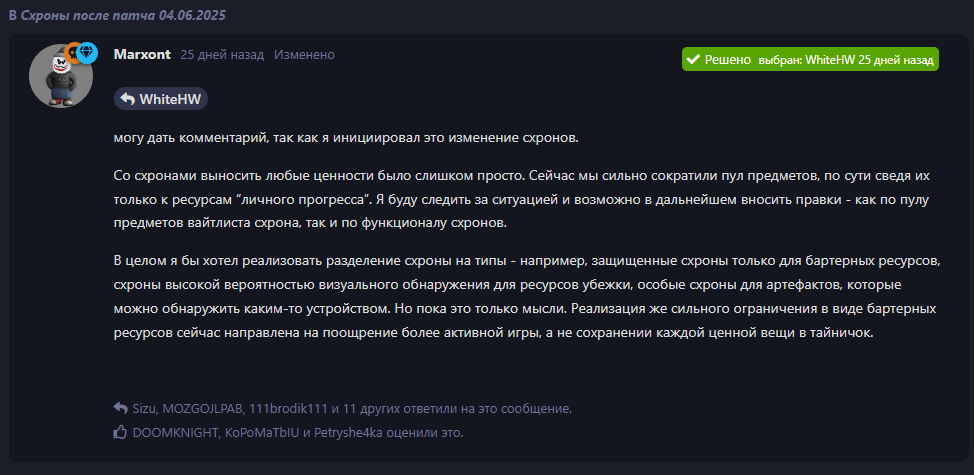
Task: Open the post's '25 дней назад' timestamp
Action: tap(222, 55)
